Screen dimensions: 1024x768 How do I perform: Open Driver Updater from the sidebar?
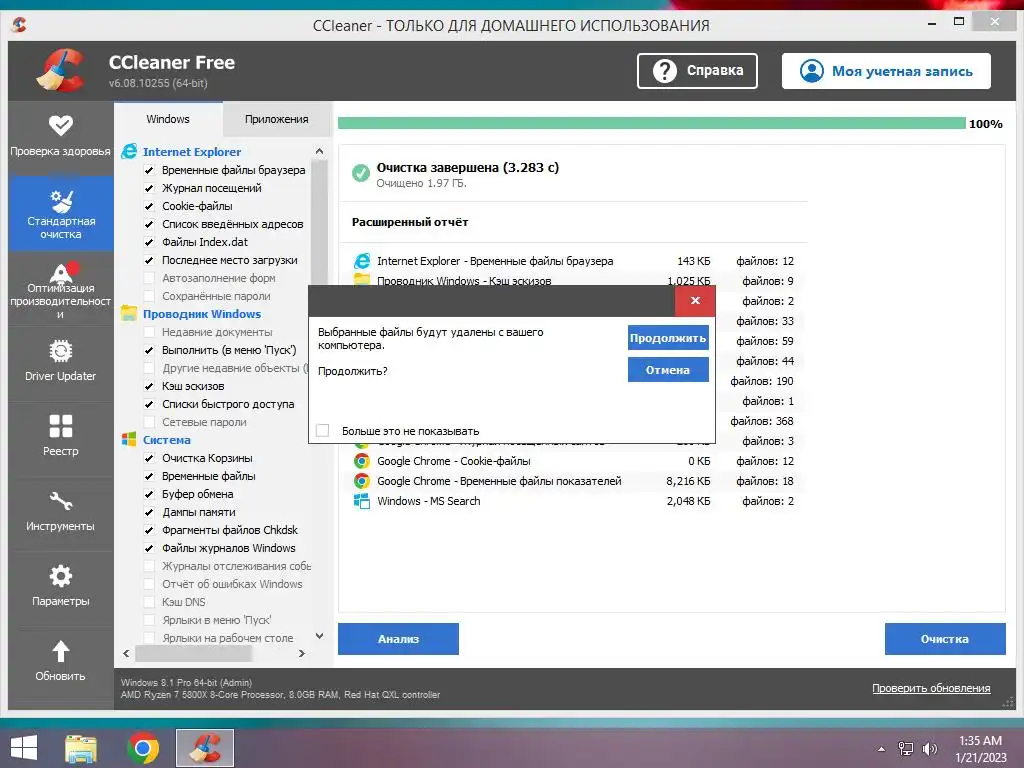61,360
